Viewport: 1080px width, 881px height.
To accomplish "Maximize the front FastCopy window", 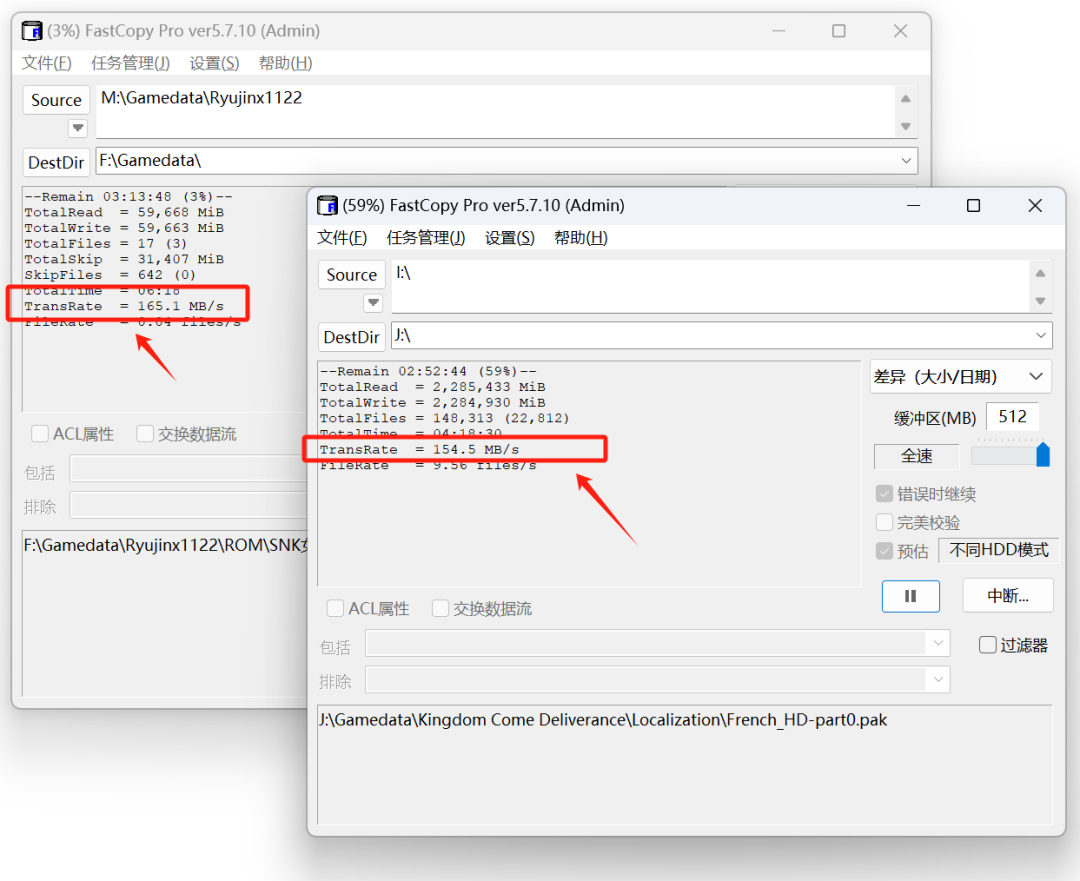I will 973,205.
